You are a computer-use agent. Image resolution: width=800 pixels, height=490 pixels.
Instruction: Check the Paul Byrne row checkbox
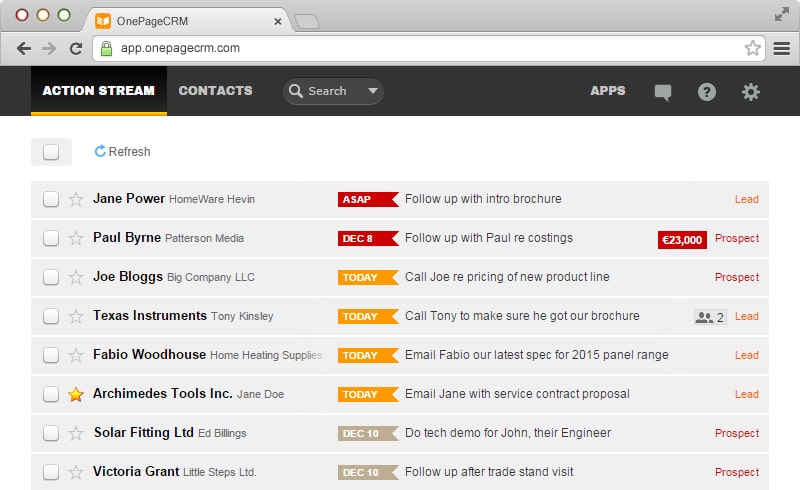point(51,238)
